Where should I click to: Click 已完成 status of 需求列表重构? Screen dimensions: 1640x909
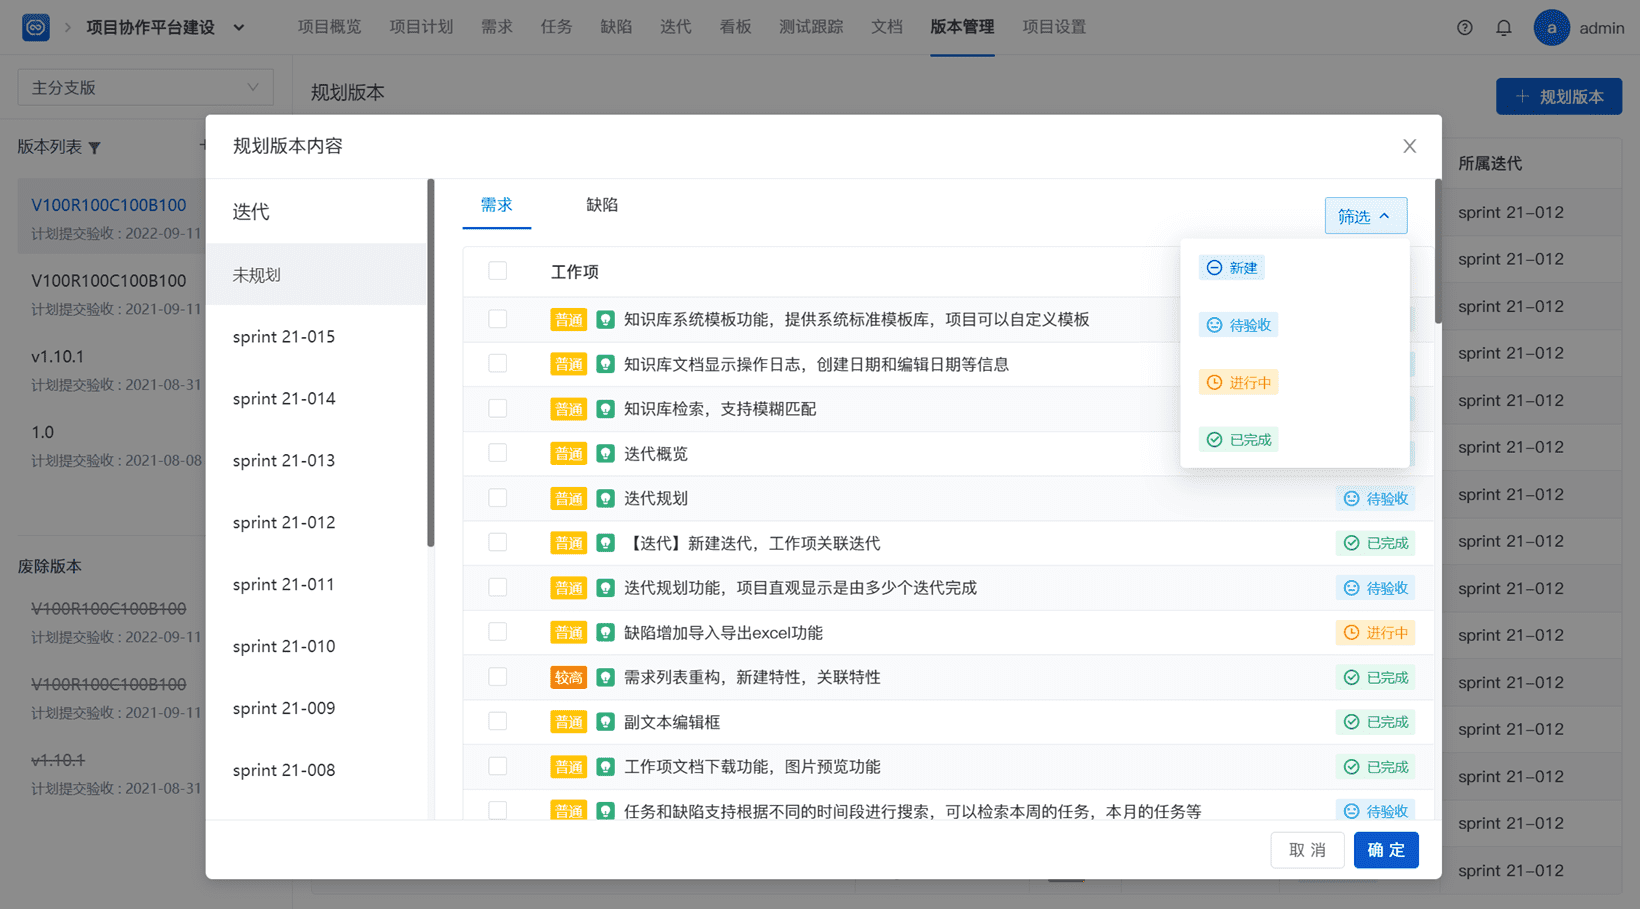1376,678
